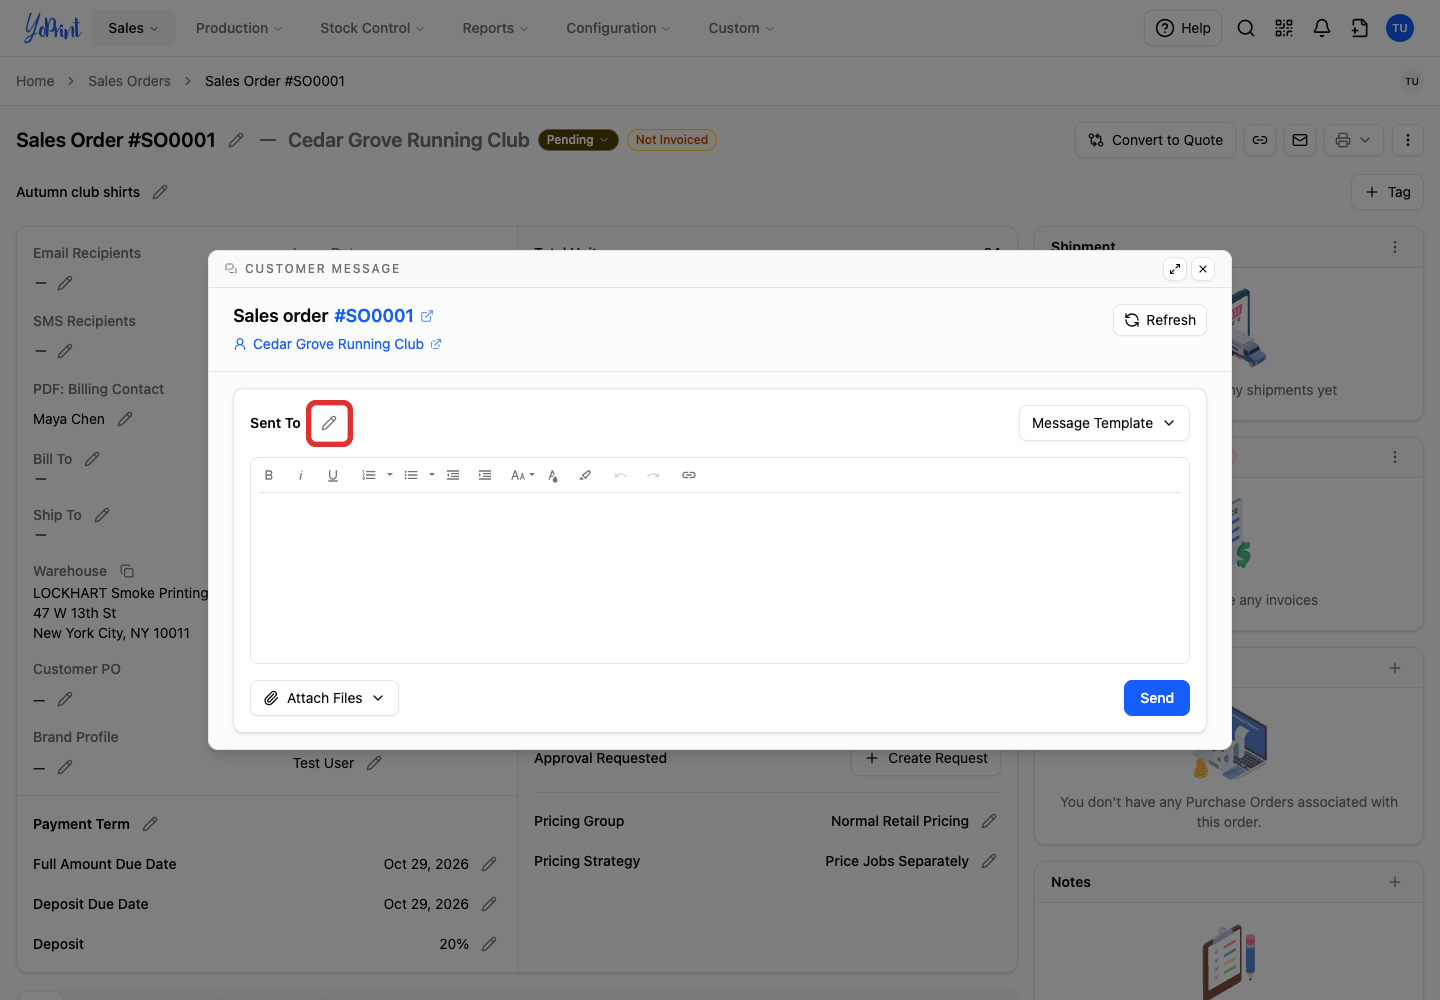Copy the sales order link
Screen dimensions: 1440x1000
pos(1260,140)
